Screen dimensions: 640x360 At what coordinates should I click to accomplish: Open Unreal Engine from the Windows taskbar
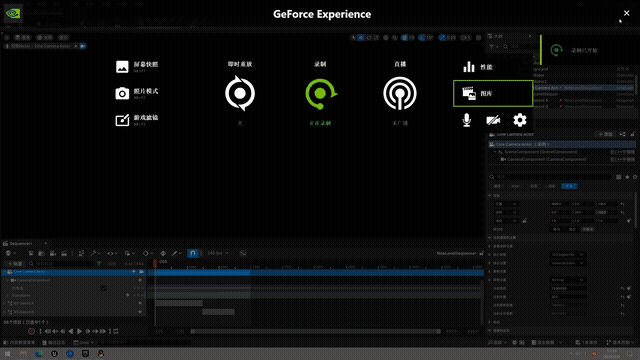tap(54, 353)
